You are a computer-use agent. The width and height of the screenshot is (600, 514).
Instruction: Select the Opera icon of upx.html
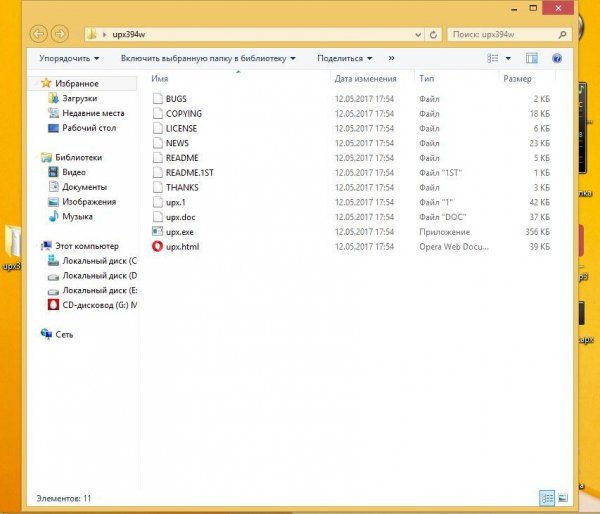(157, 246)
